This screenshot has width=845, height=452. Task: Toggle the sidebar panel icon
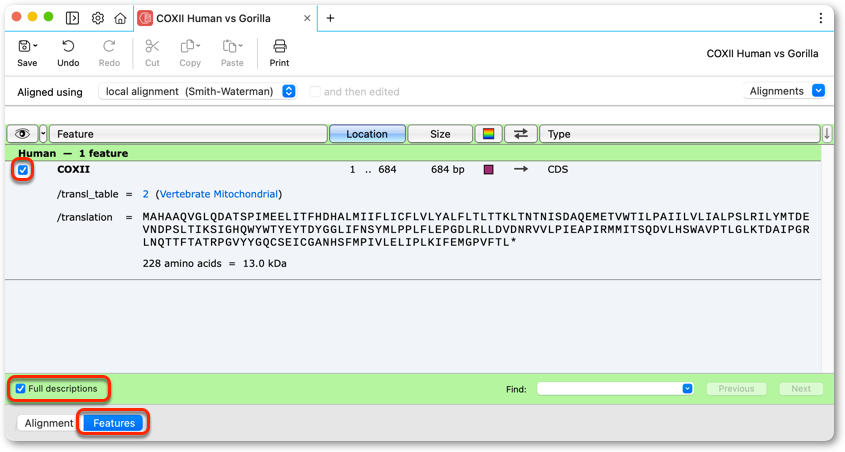[72, 18]
